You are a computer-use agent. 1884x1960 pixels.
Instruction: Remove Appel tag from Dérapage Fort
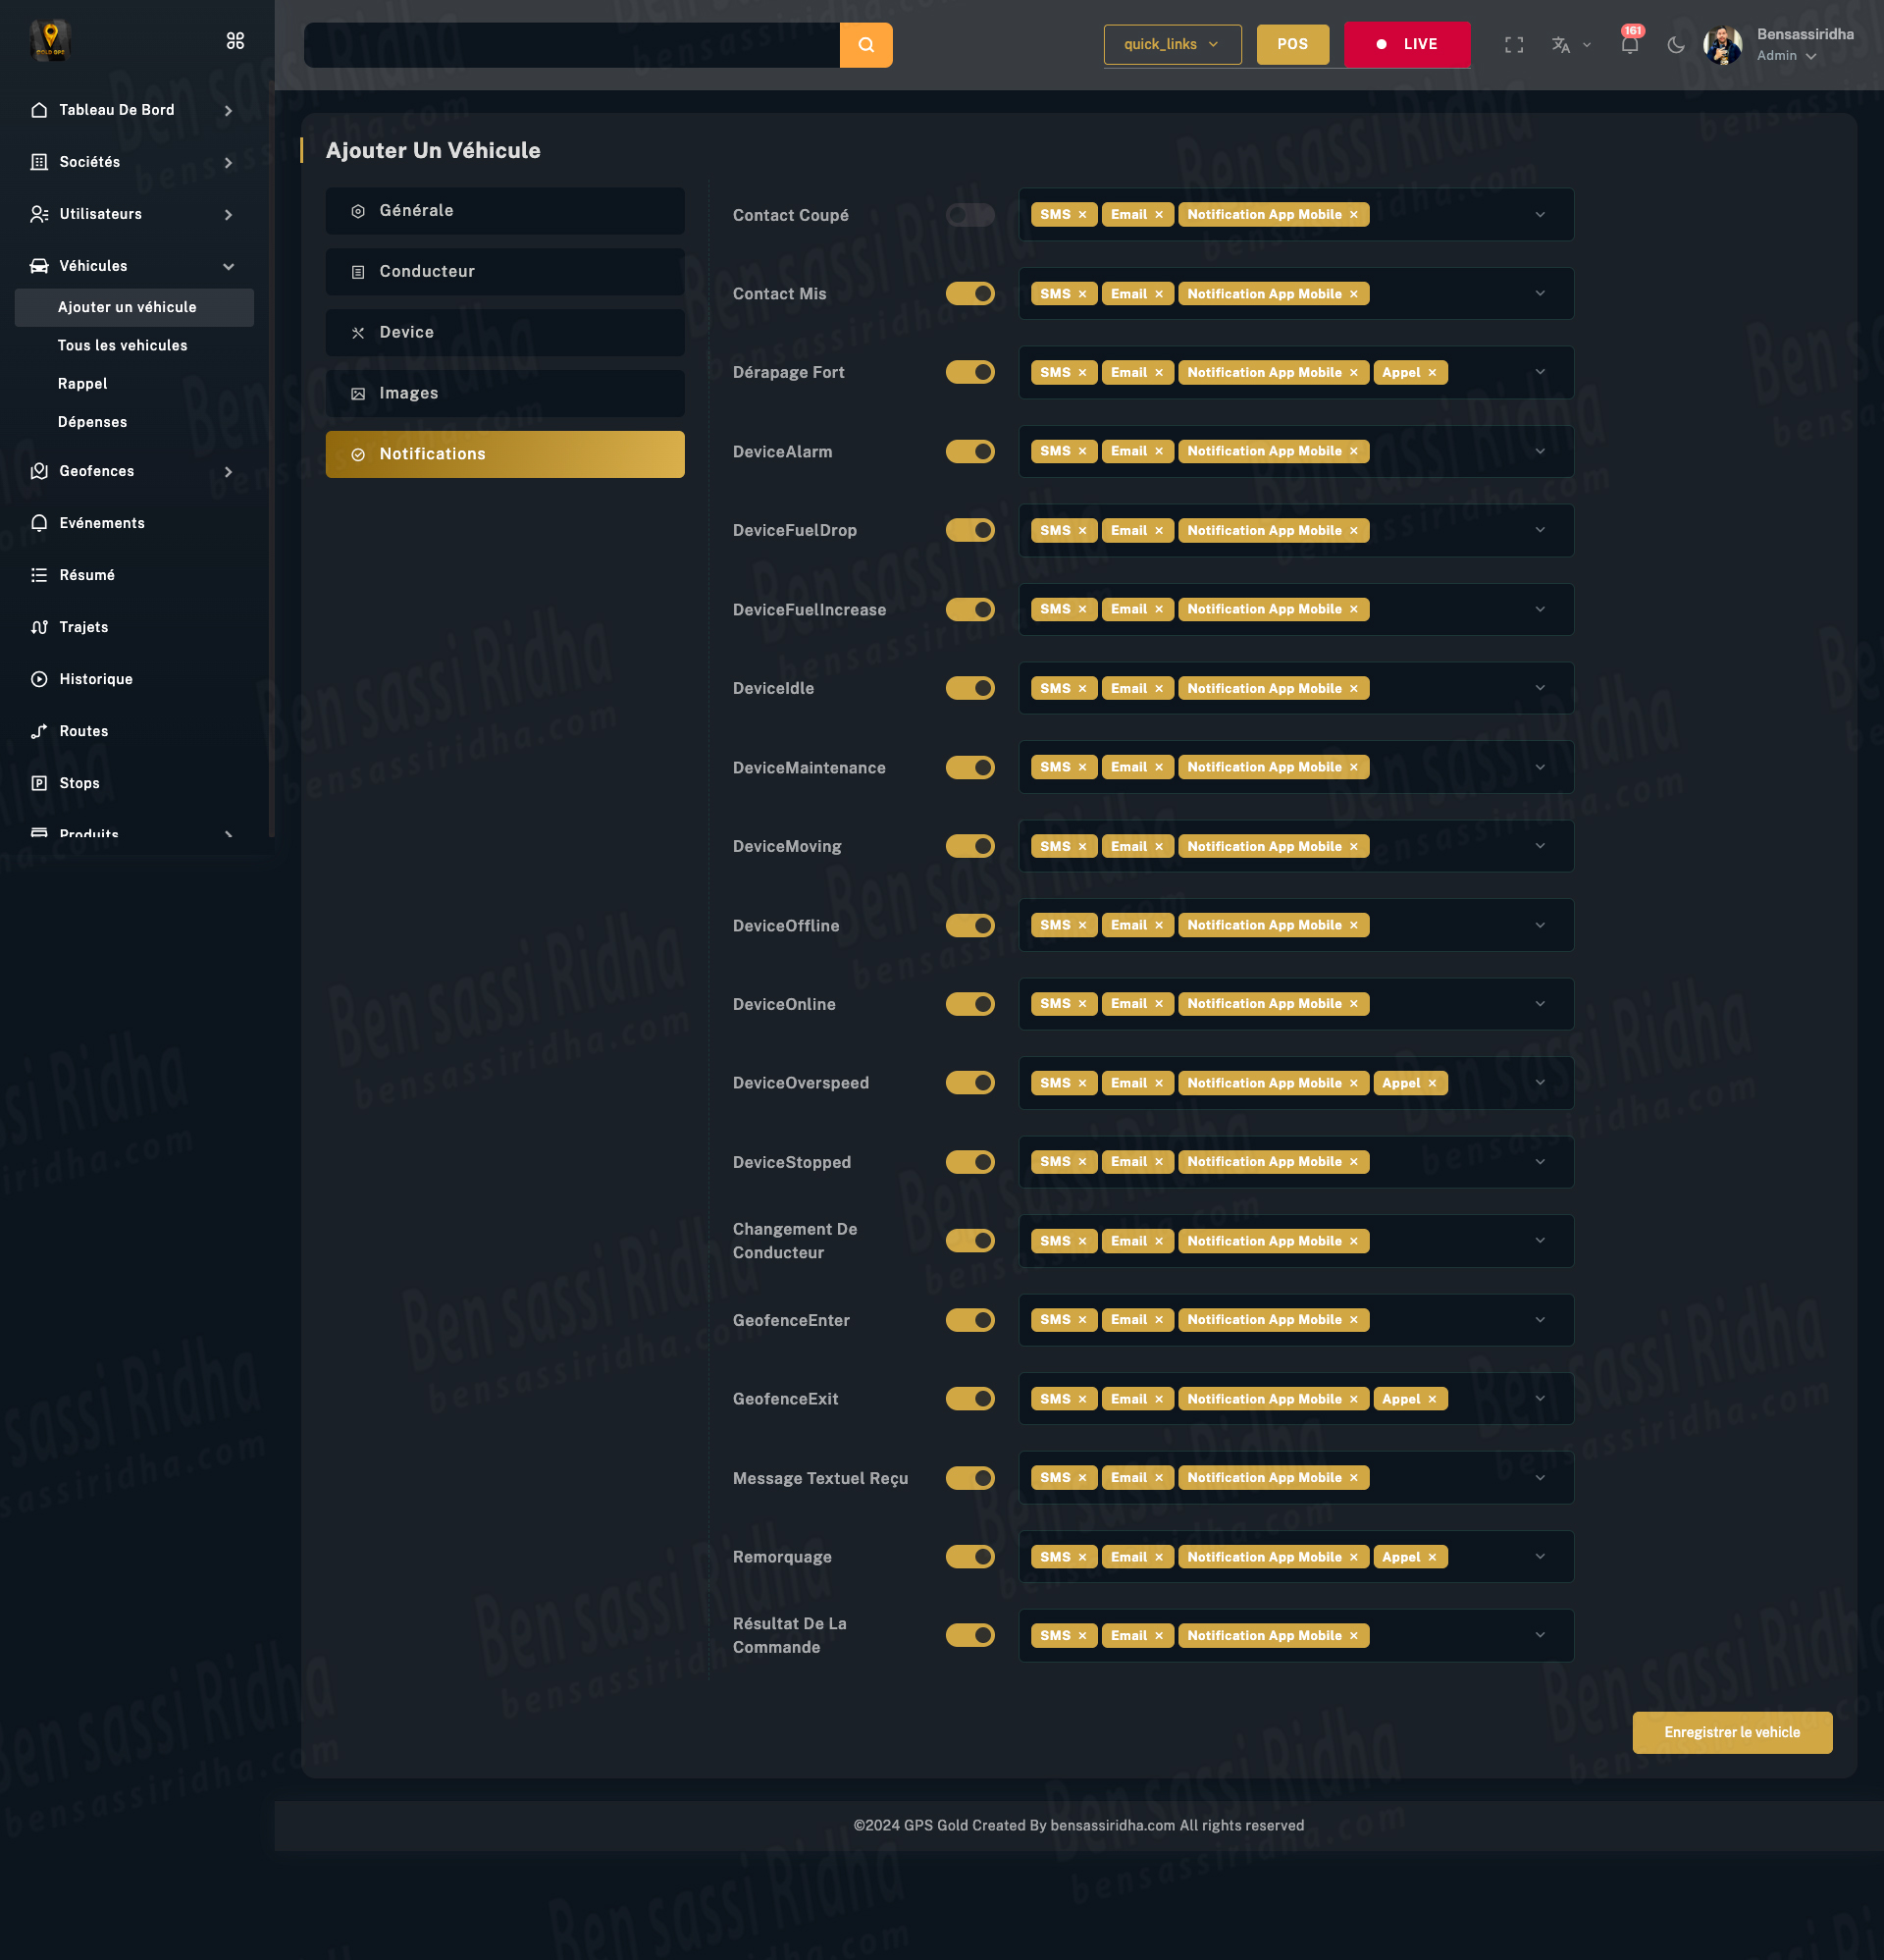click(x=1432, y=373)
